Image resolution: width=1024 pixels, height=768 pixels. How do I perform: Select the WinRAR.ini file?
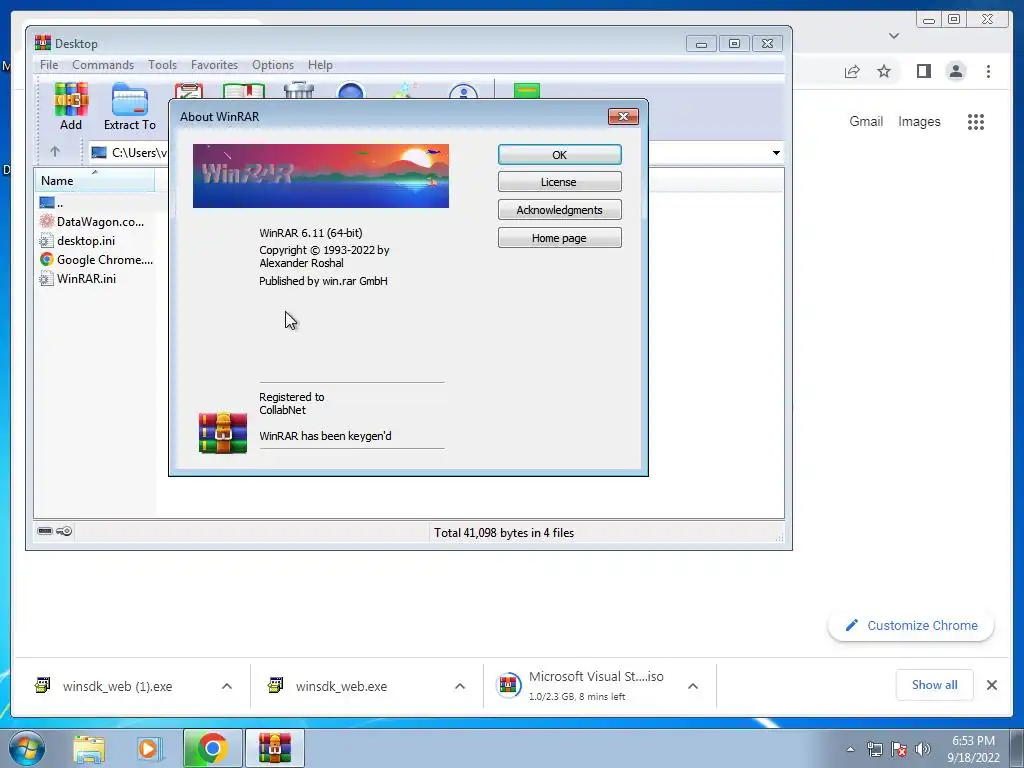(78, 278)
